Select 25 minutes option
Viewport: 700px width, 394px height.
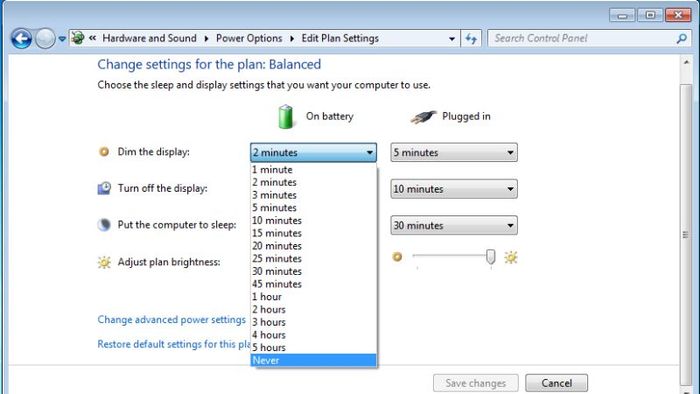pyautogui.click(x=313, y=258)
